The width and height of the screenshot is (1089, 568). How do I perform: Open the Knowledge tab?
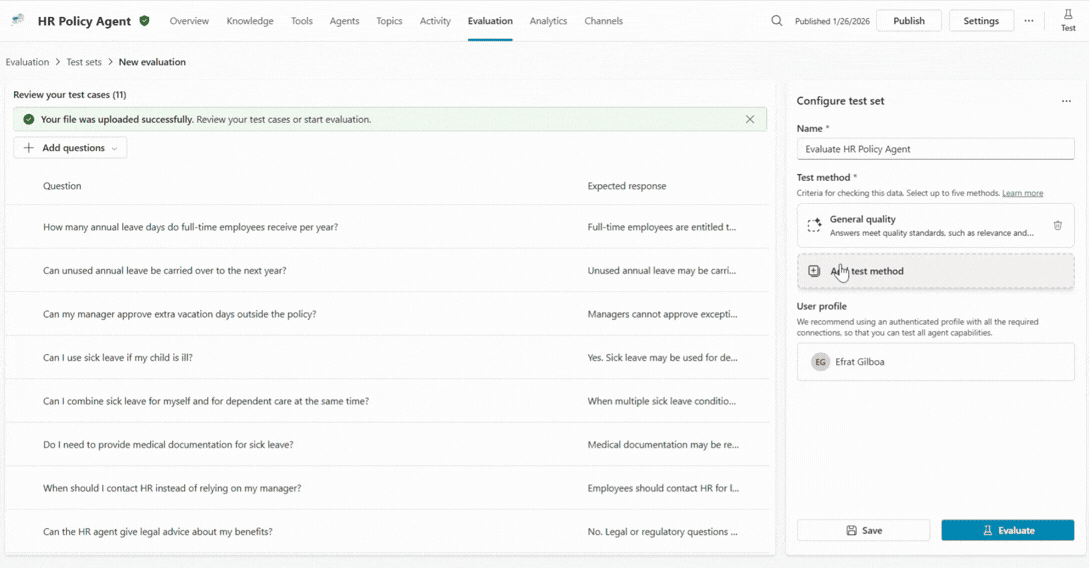coord(250,21)
